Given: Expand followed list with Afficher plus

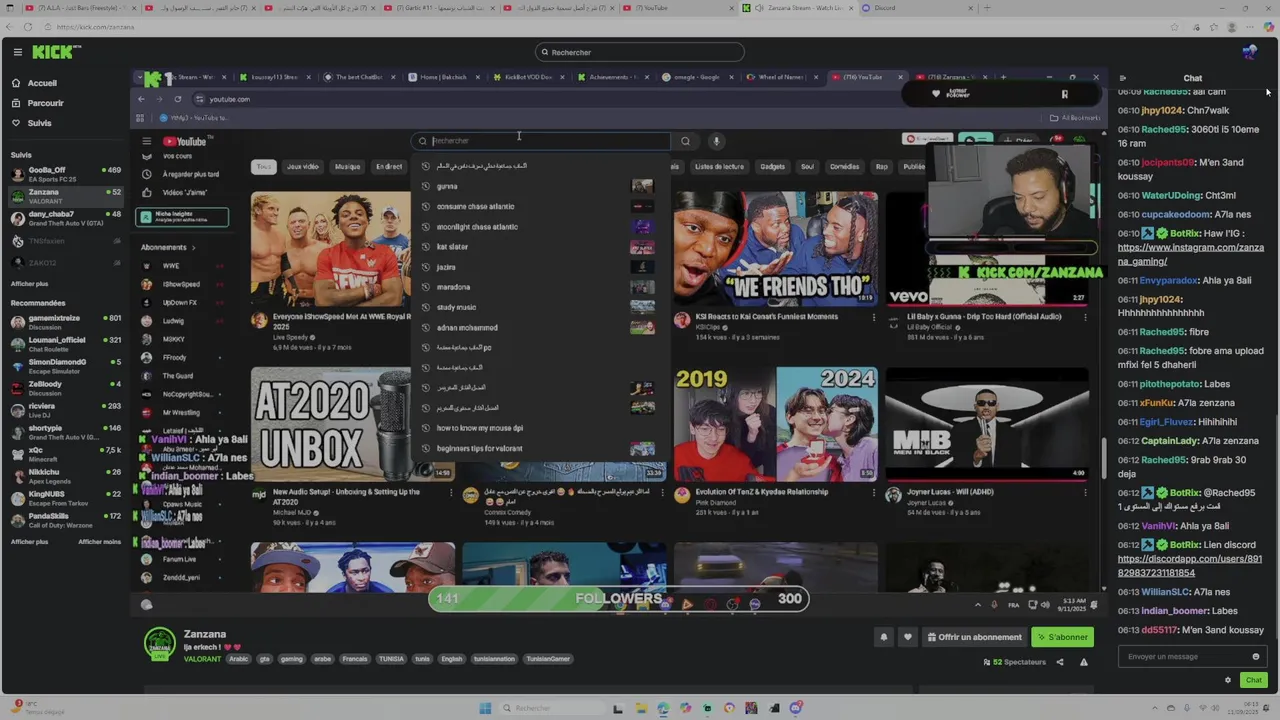Looking at the screenshot, I should [x=29, y=284].
